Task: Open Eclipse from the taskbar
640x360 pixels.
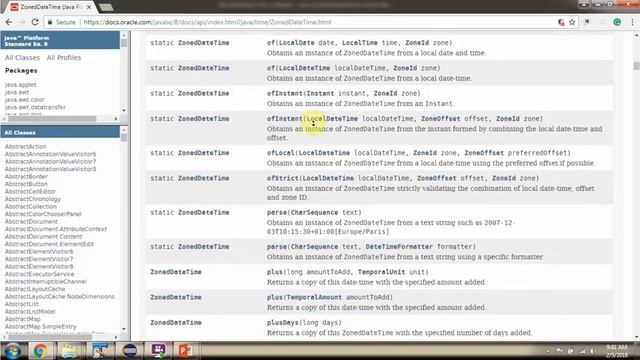Action: [x=129, y=351]
